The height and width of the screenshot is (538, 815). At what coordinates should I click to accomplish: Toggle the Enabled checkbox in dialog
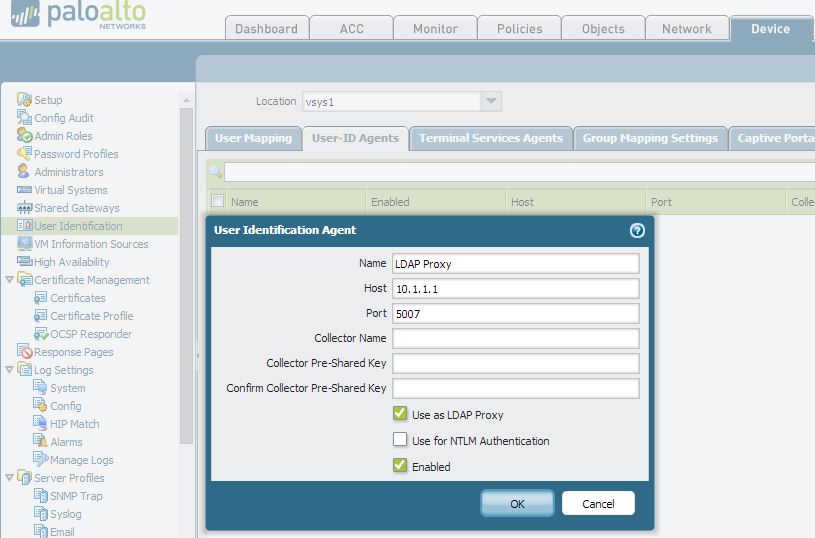400,465
